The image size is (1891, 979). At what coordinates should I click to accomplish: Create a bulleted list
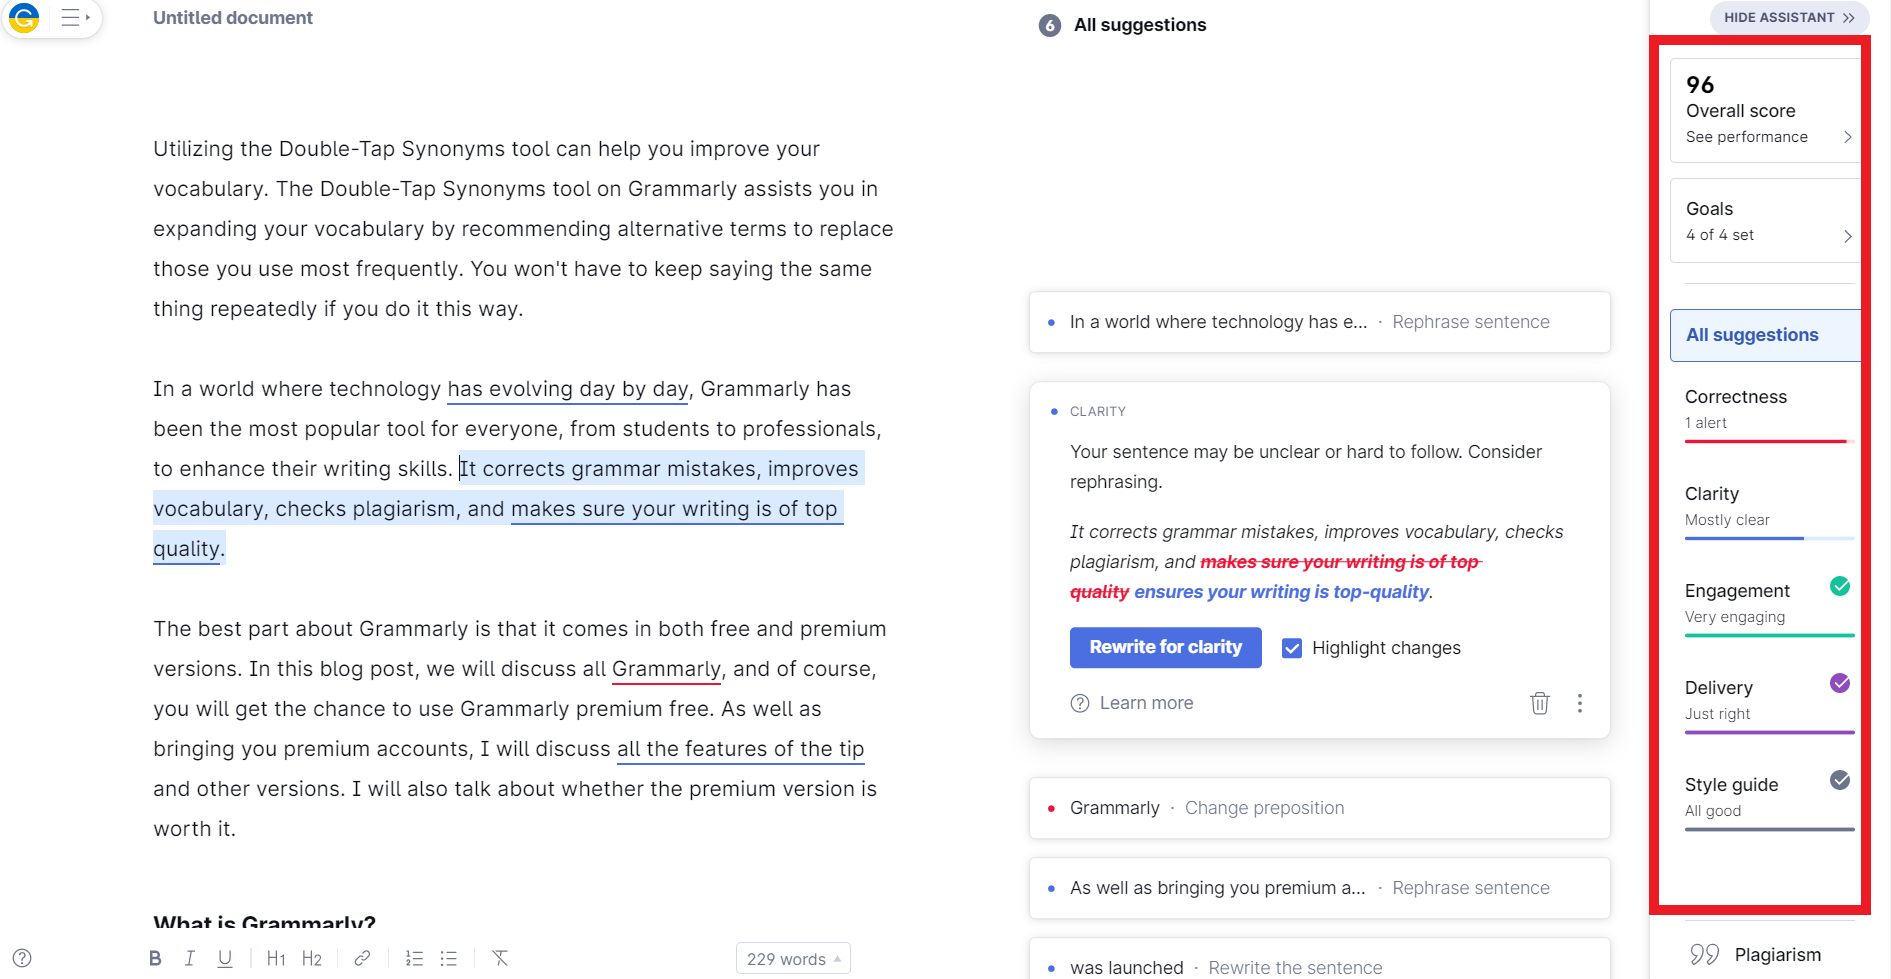tap(448, 957)
